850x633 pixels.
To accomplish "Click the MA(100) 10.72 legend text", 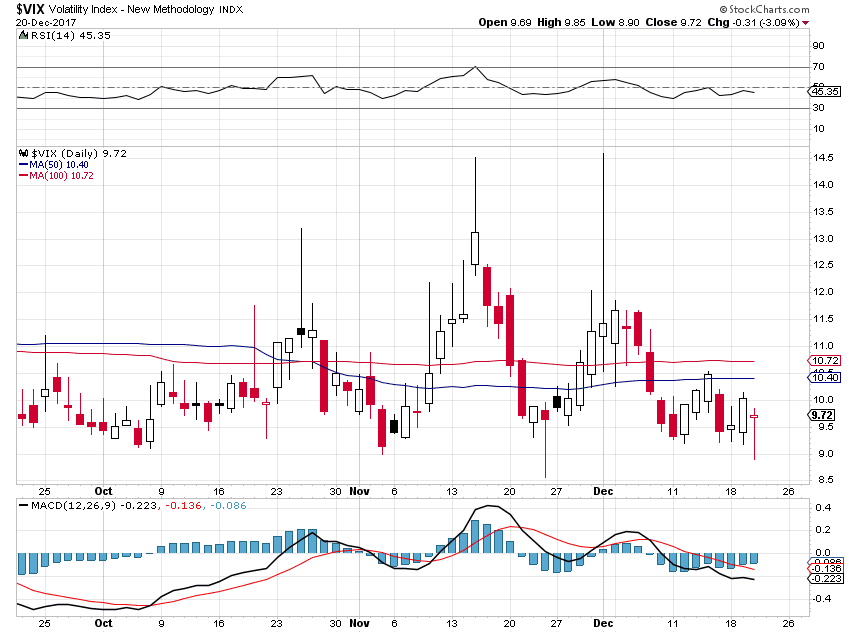I will 61,176.
